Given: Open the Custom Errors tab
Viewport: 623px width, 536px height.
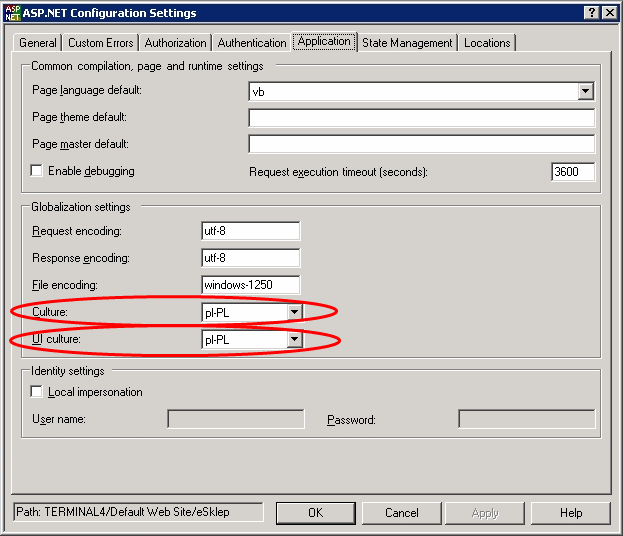Looking at the screenshot, I should pyautogui.click(x=101, y=43).
